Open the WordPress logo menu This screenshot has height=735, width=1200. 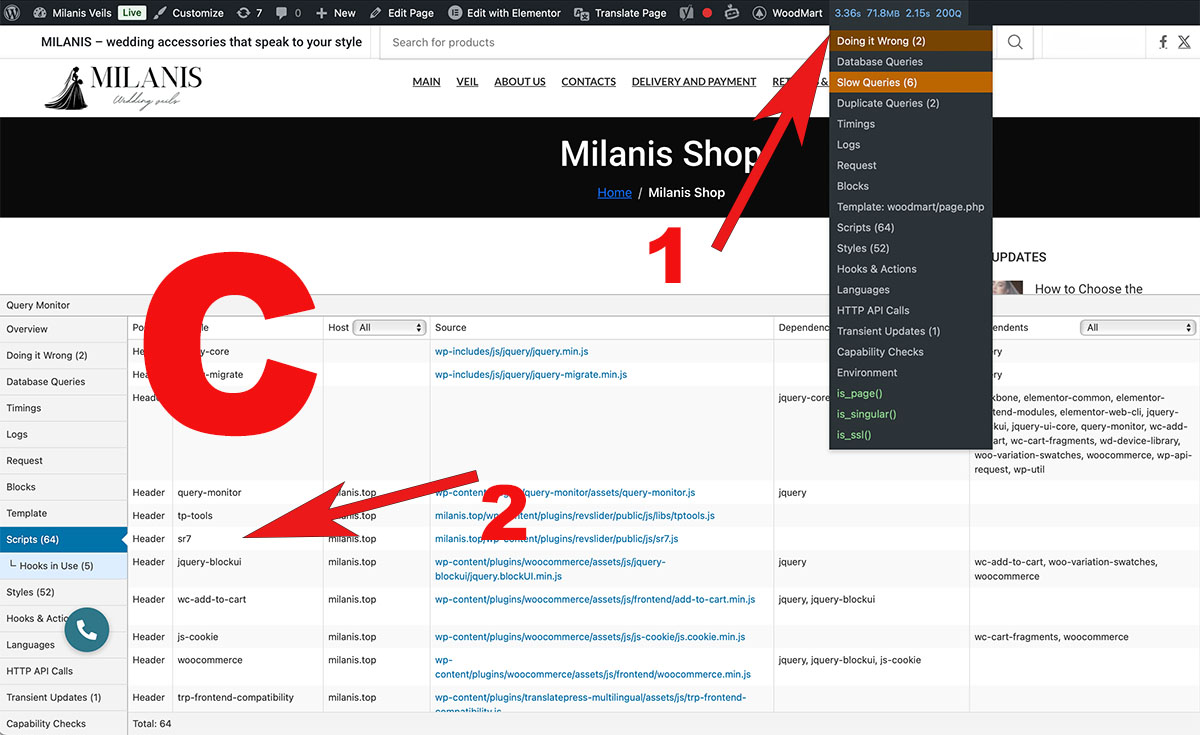13,13
